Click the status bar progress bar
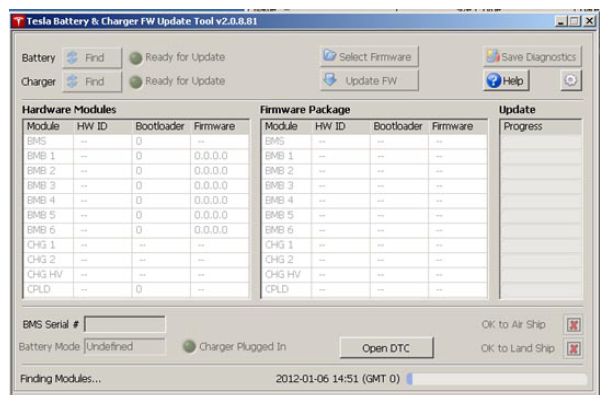The height and width of the screenshot is (404, 609). click(x=497, y=379)
